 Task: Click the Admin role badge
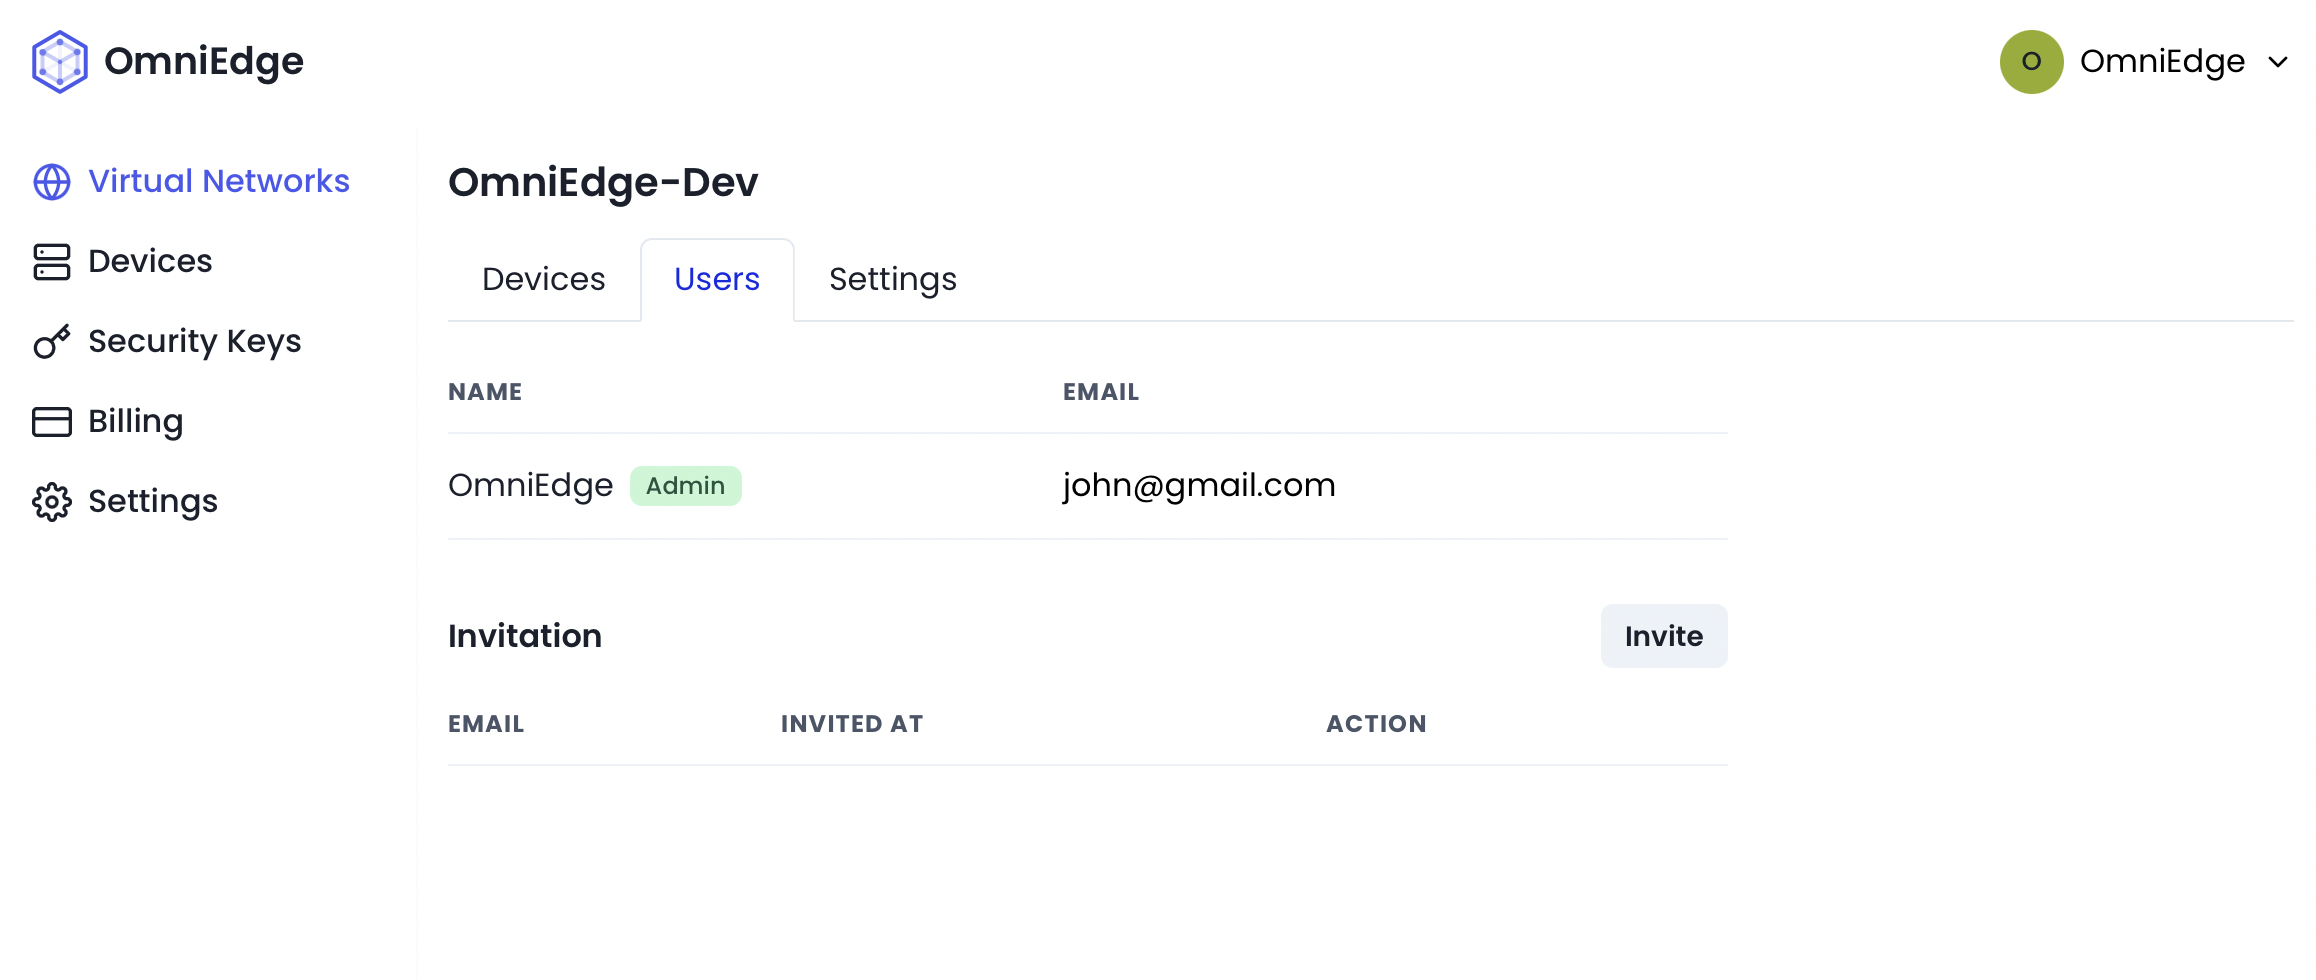coord(685,486)
